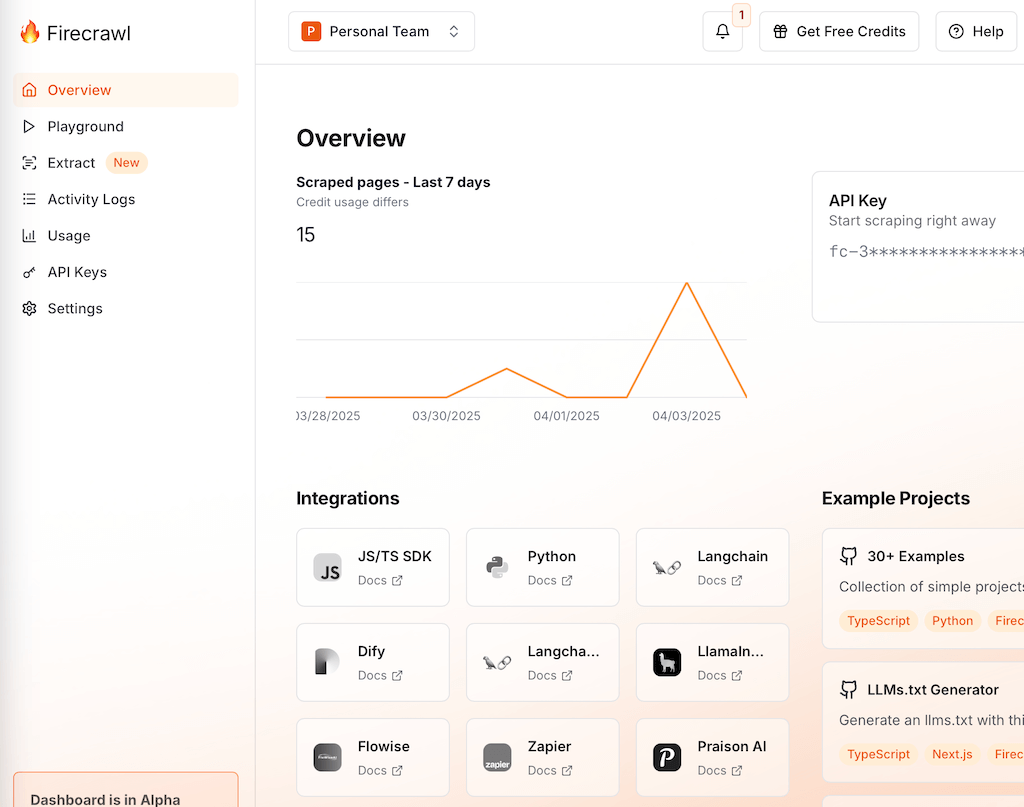Open API Keys from the sidebar
This screenshot has width=1024, height=807.
click(x=77, y=271)
